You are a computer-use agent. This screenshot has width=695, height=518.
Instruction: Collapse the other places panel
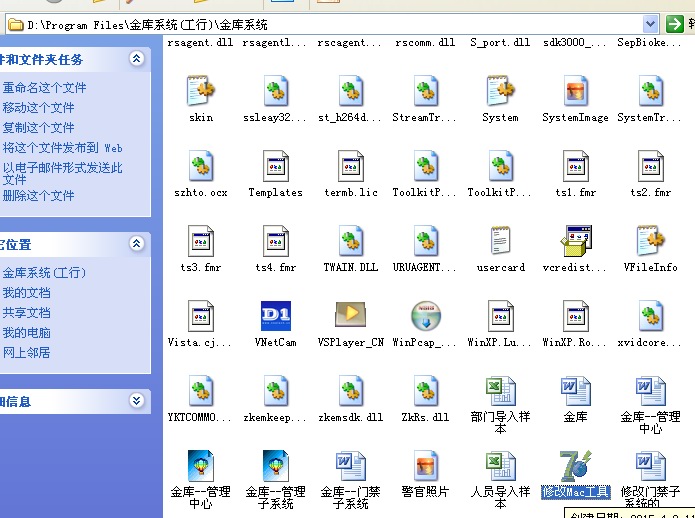(137, 244)
